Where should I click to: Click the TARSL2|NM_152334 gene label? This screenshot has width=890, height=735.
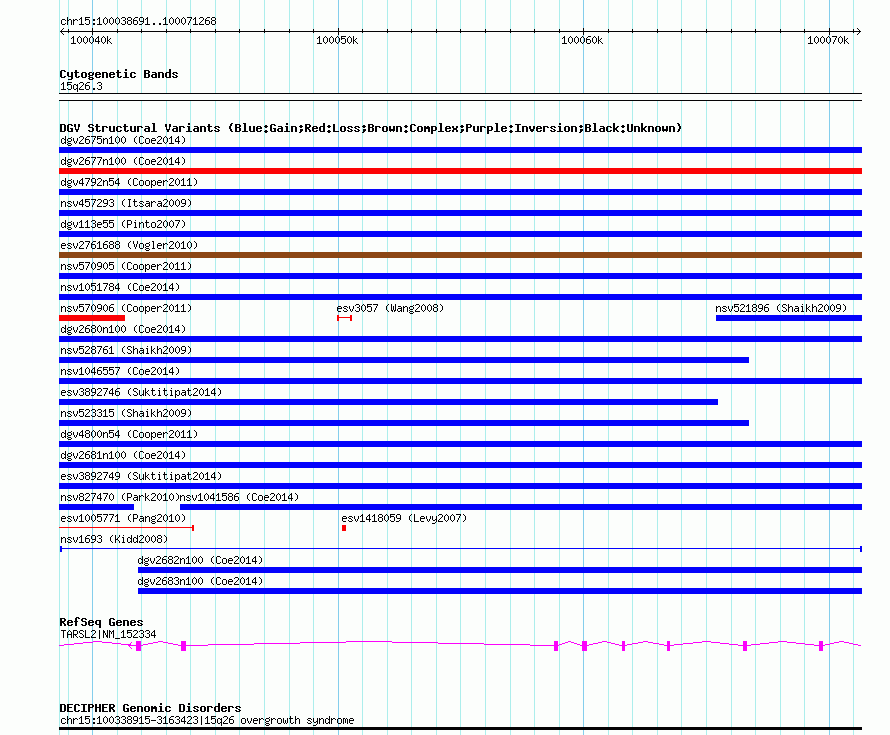[108, 634]
